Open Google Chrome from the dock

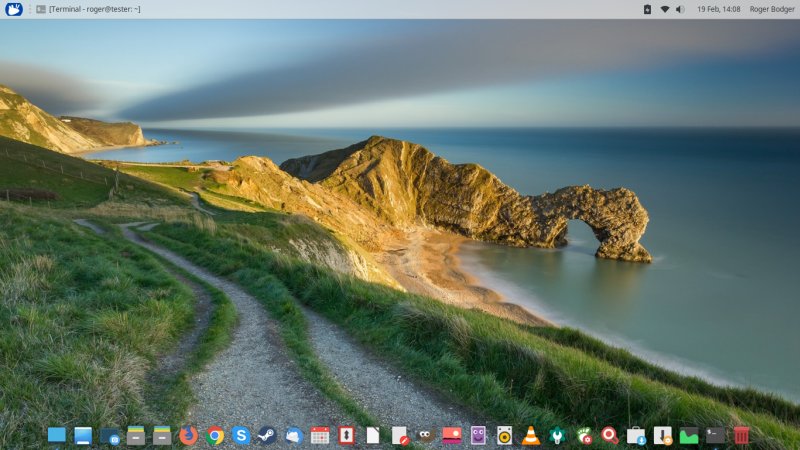[x=215, y=435]
